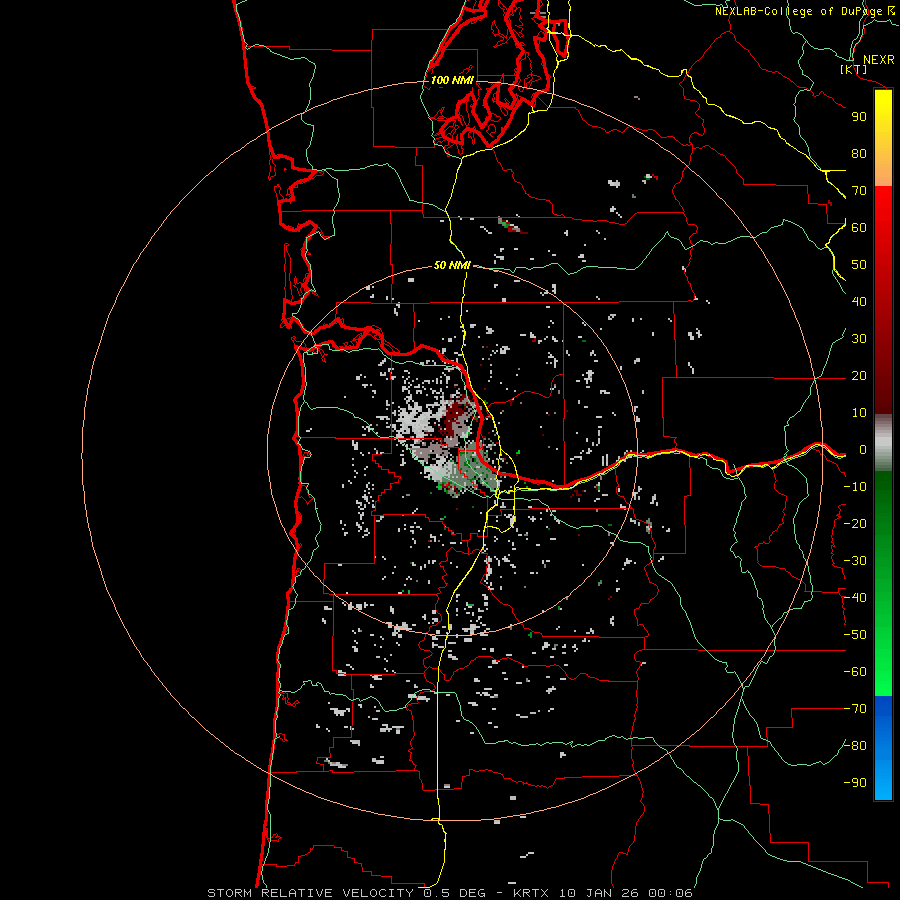This screenshot has height=900, width=900.
Task: Select the -10 scale label
Action: [x=855, y=487]
